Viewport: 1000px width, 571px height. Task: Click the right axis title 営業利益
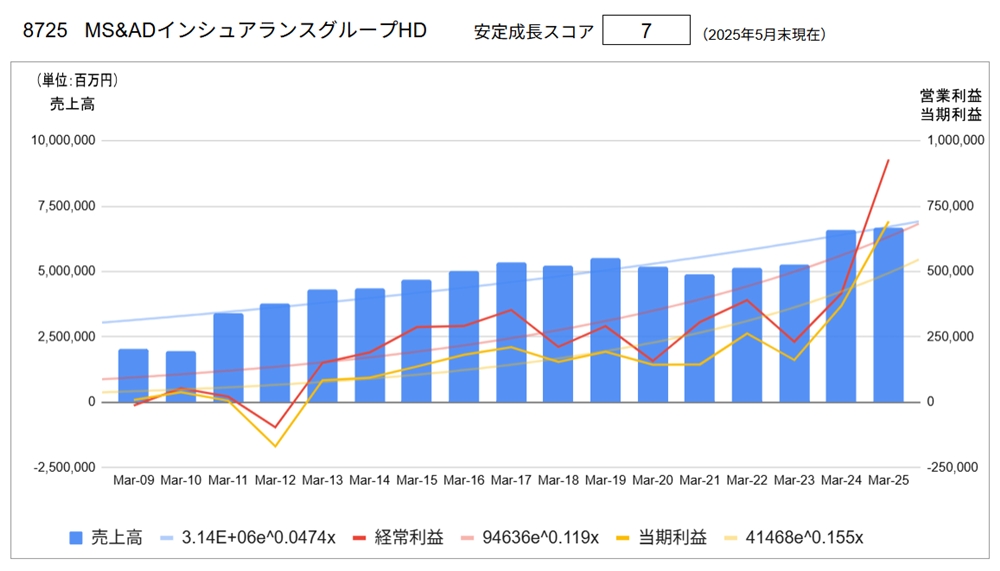pyautogui.click(x=950, y=96)
